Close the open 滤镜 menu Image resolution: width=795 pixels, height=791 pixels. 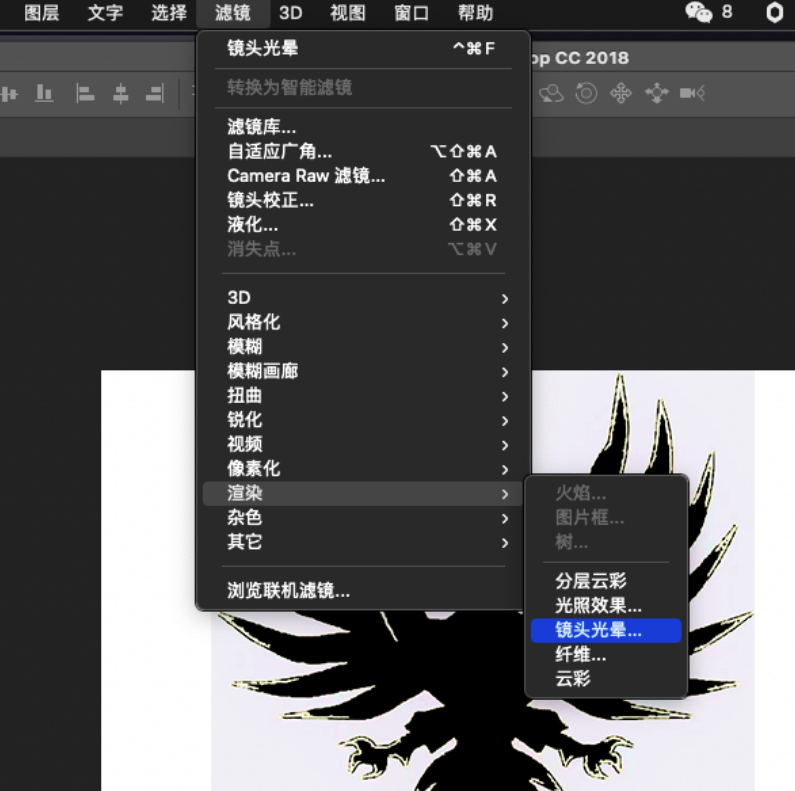tap(233, 13)
